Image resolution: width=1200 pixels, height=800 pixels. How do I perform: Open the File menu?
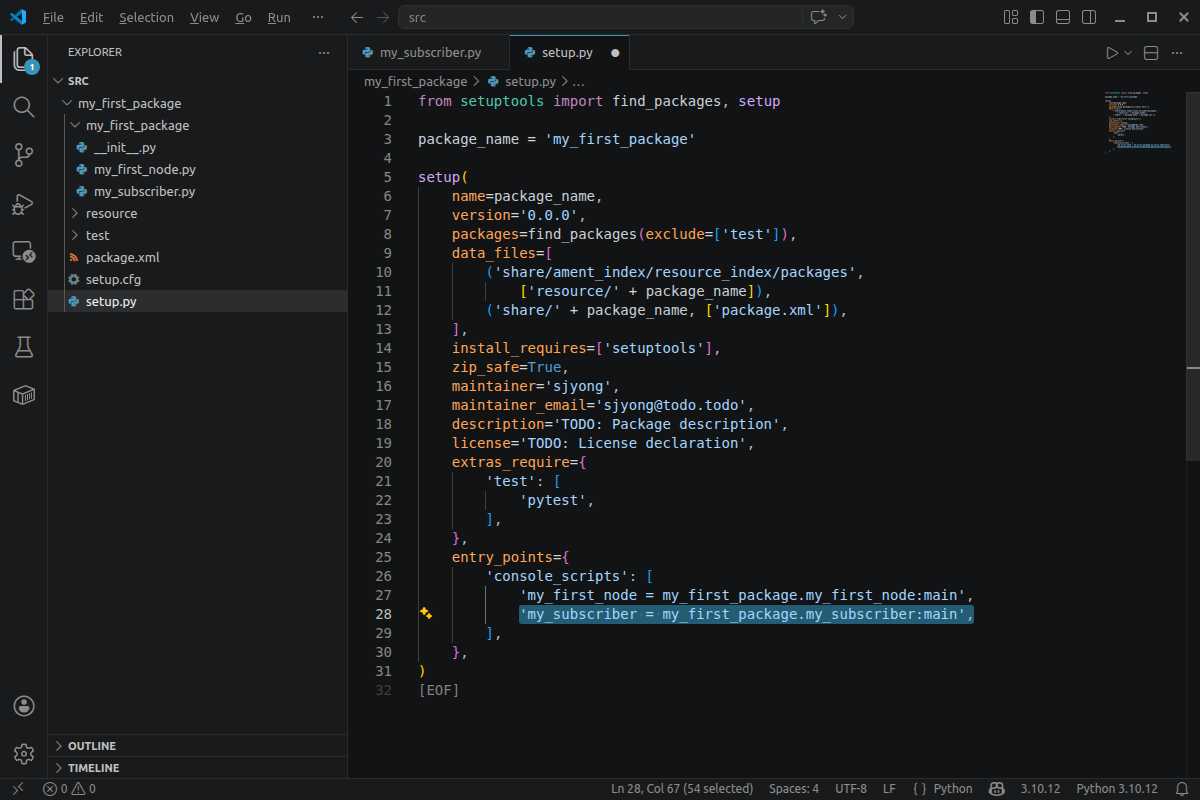53,17
